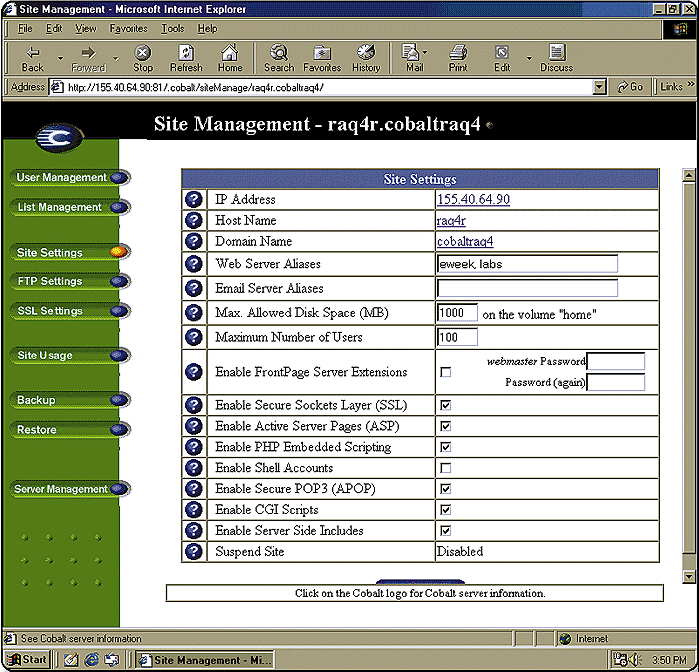
Task: Click the Back toolbar icon
Action: [x=33, y=58]
